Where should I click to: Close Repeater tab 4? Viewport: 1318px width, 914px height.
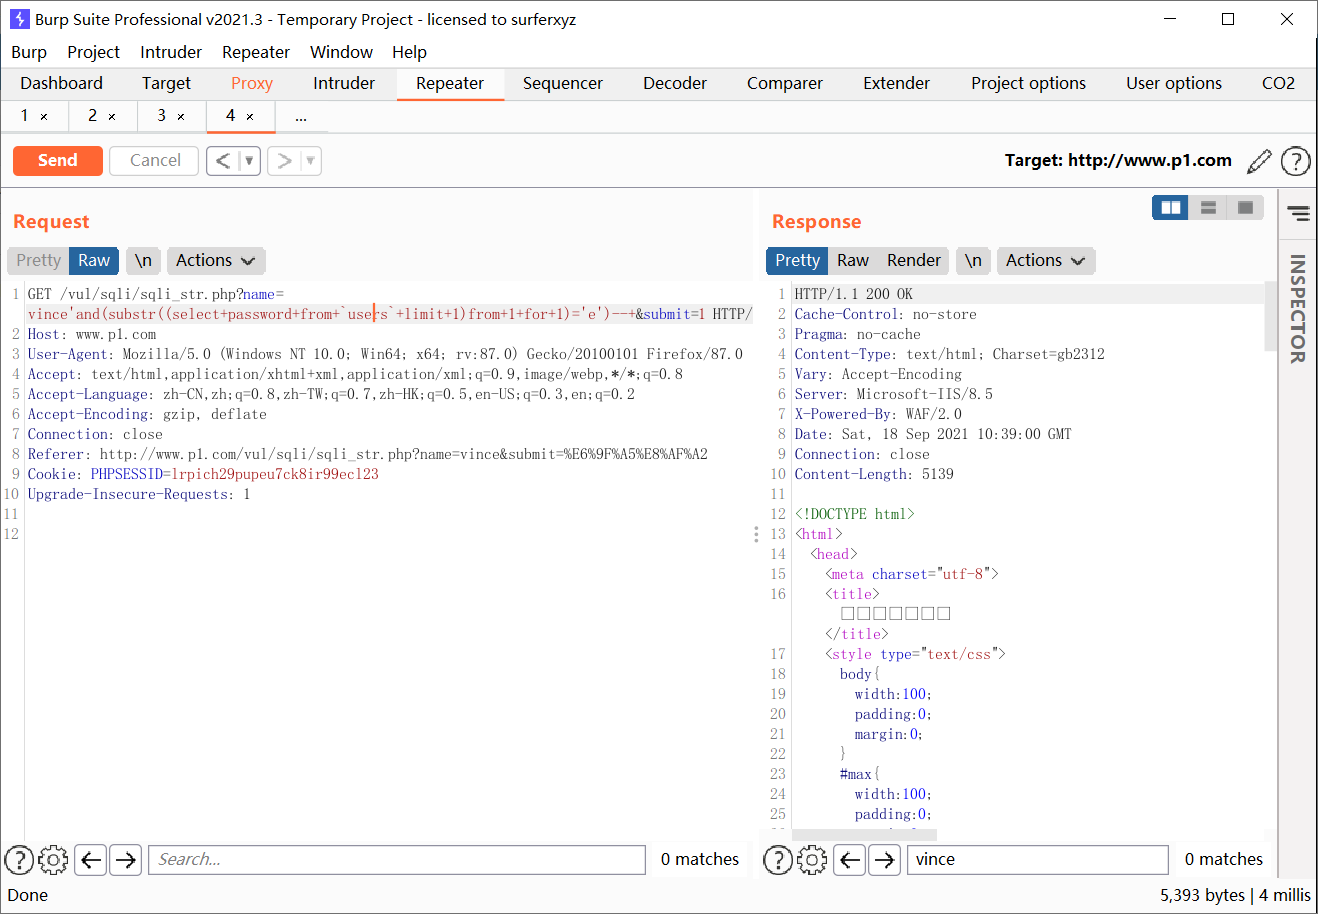pos(250,117)
